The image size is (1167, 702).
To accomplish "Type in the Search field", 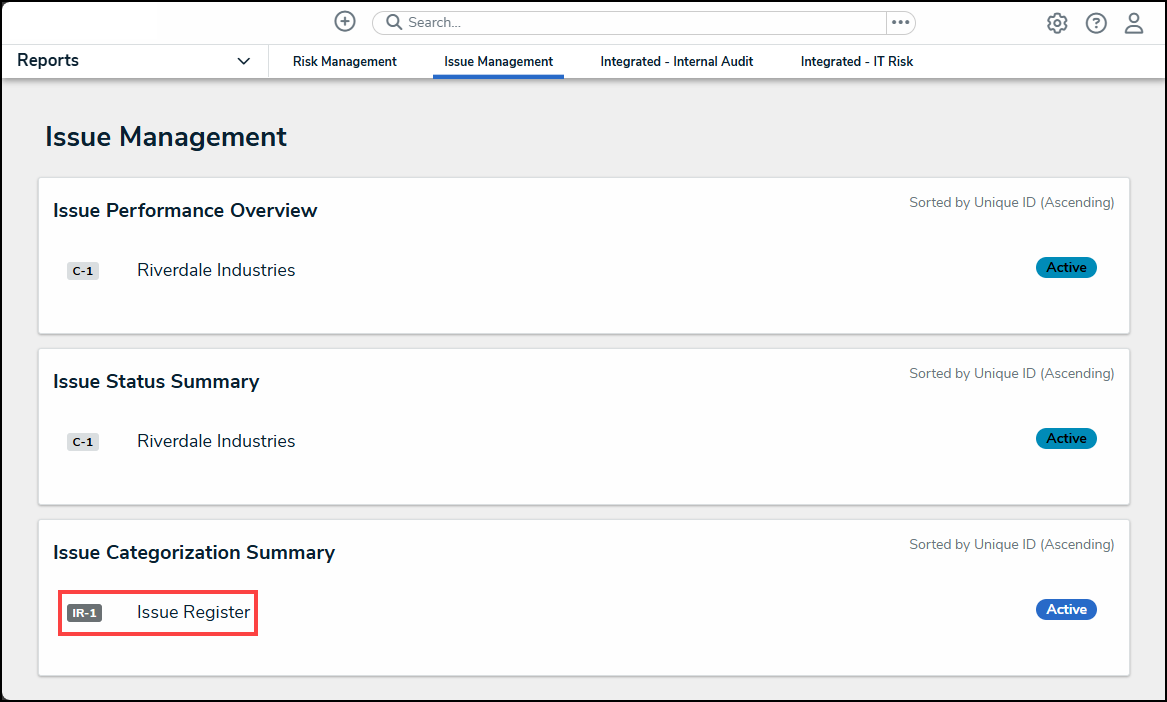I will point(640,22).
